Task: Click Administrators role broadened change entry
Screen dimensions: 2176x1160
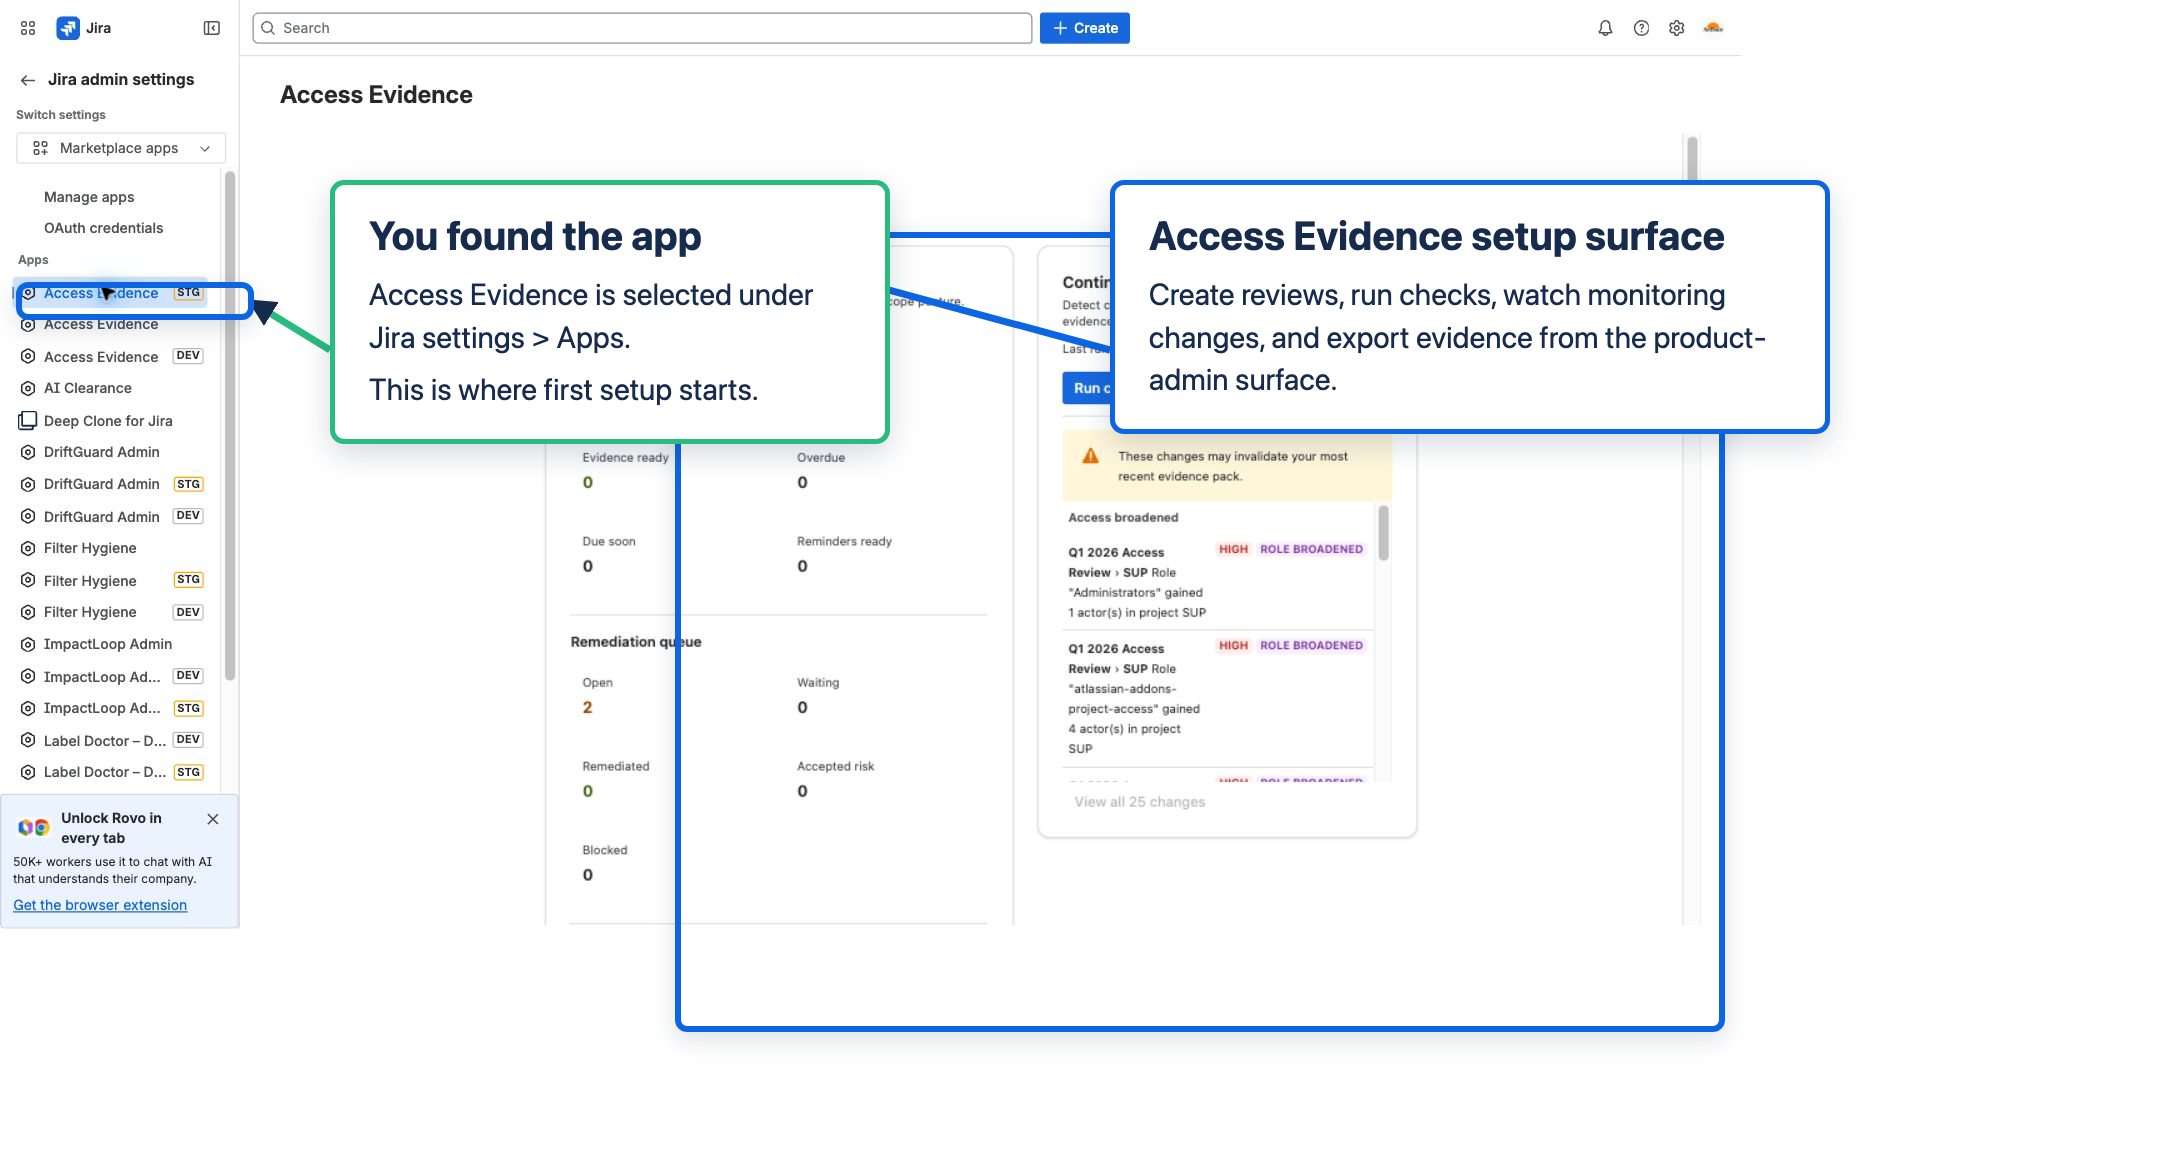Action: pyautogui.click(x=1217, y=582)
